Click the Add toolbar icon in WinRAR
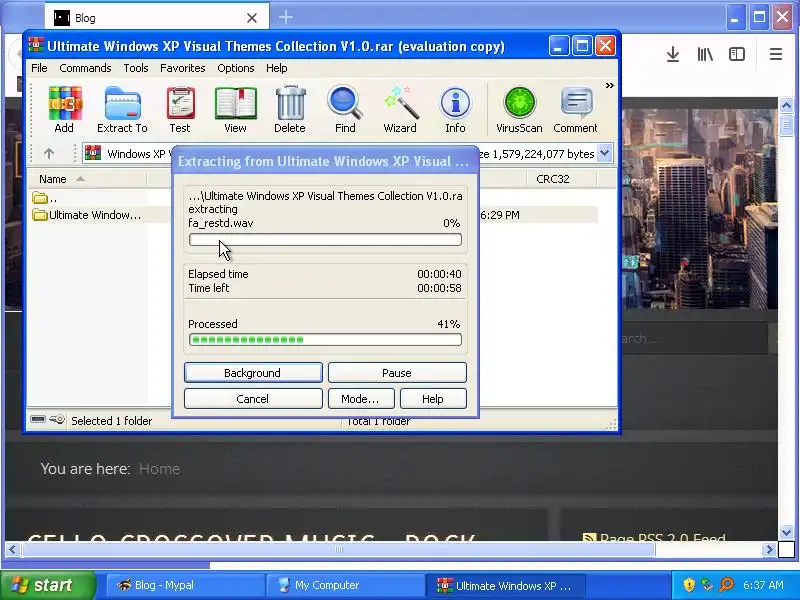The height and width of the screenshot is (600, 800). coord(64,110)
